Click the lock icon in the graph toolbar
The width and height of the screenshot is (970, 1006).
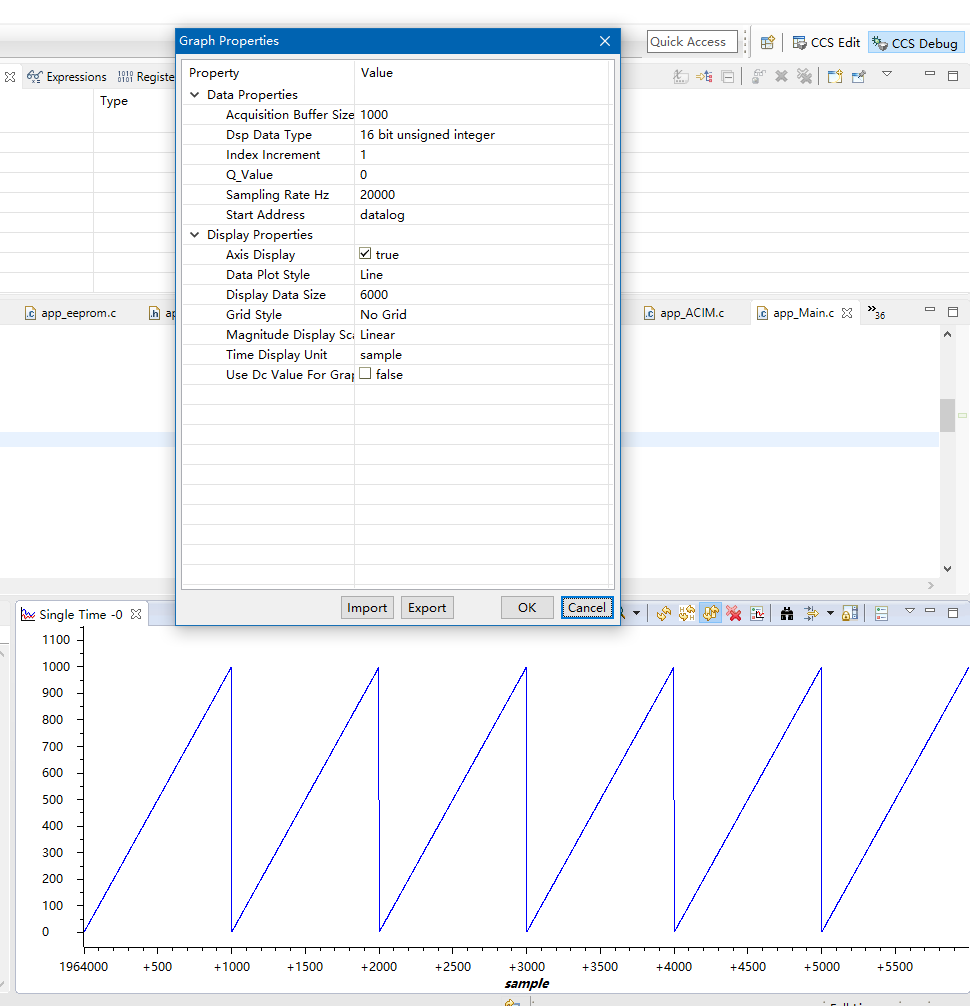[x=849, y=614]
